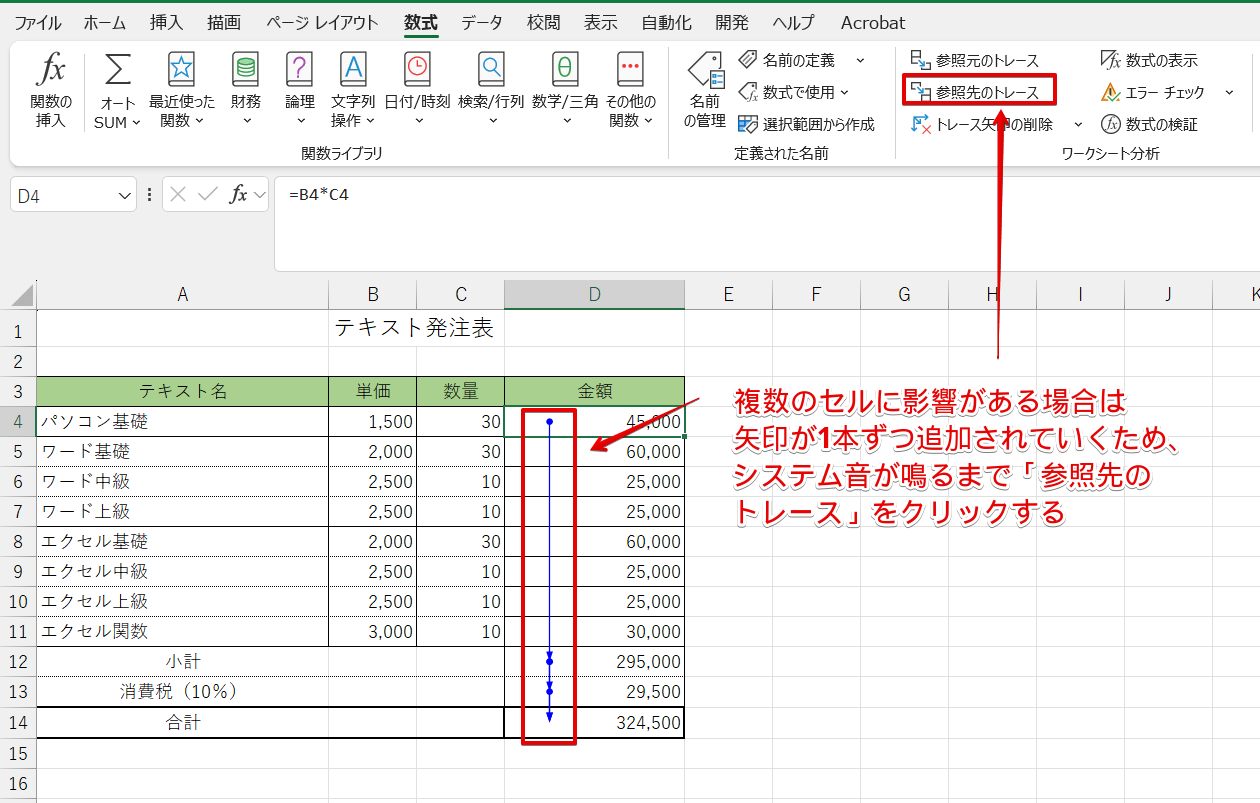Select the 金額 header cell

(595, 392)
